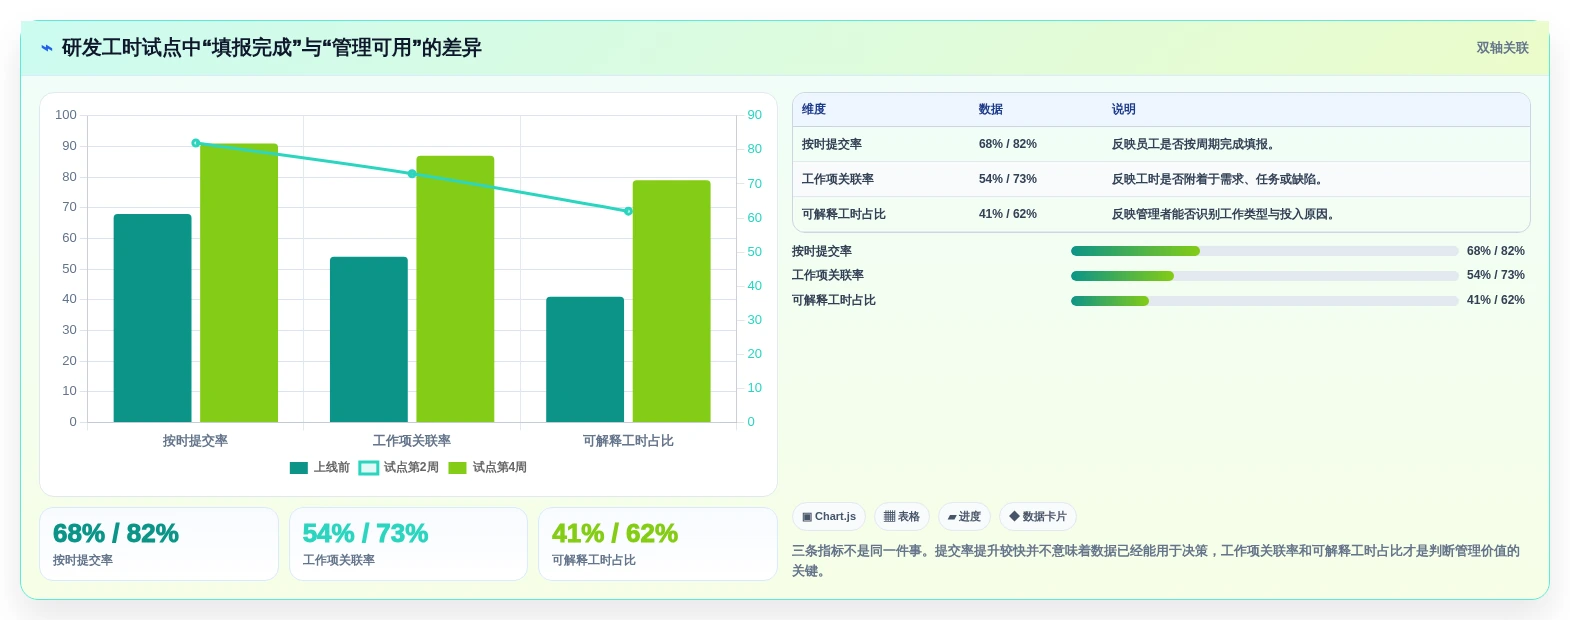Click the green 试点第4周 bar for 可解释工时占比

(x=671, y=301)
